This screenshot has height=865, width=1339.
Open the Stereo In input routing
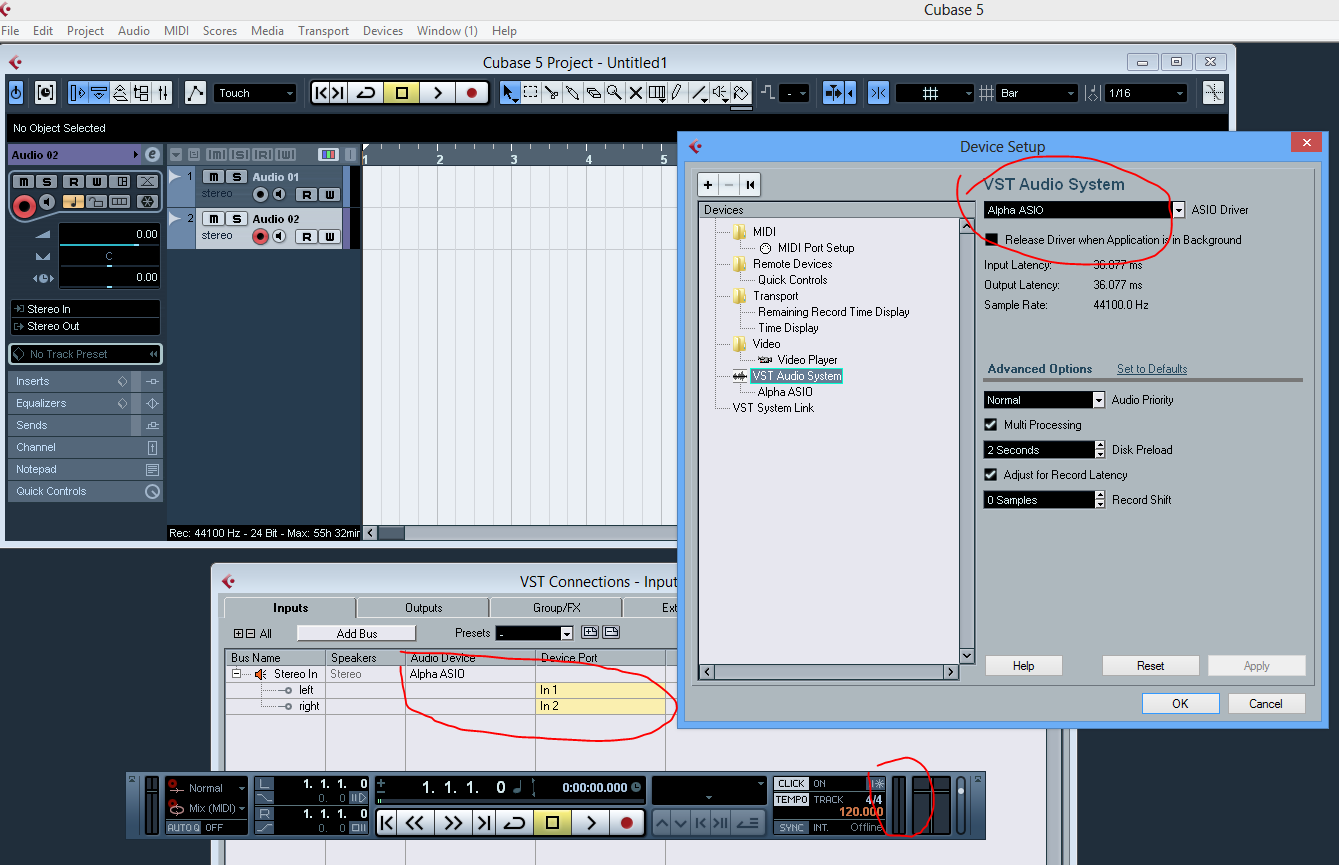pyautogui.click(x=85, y=309)
